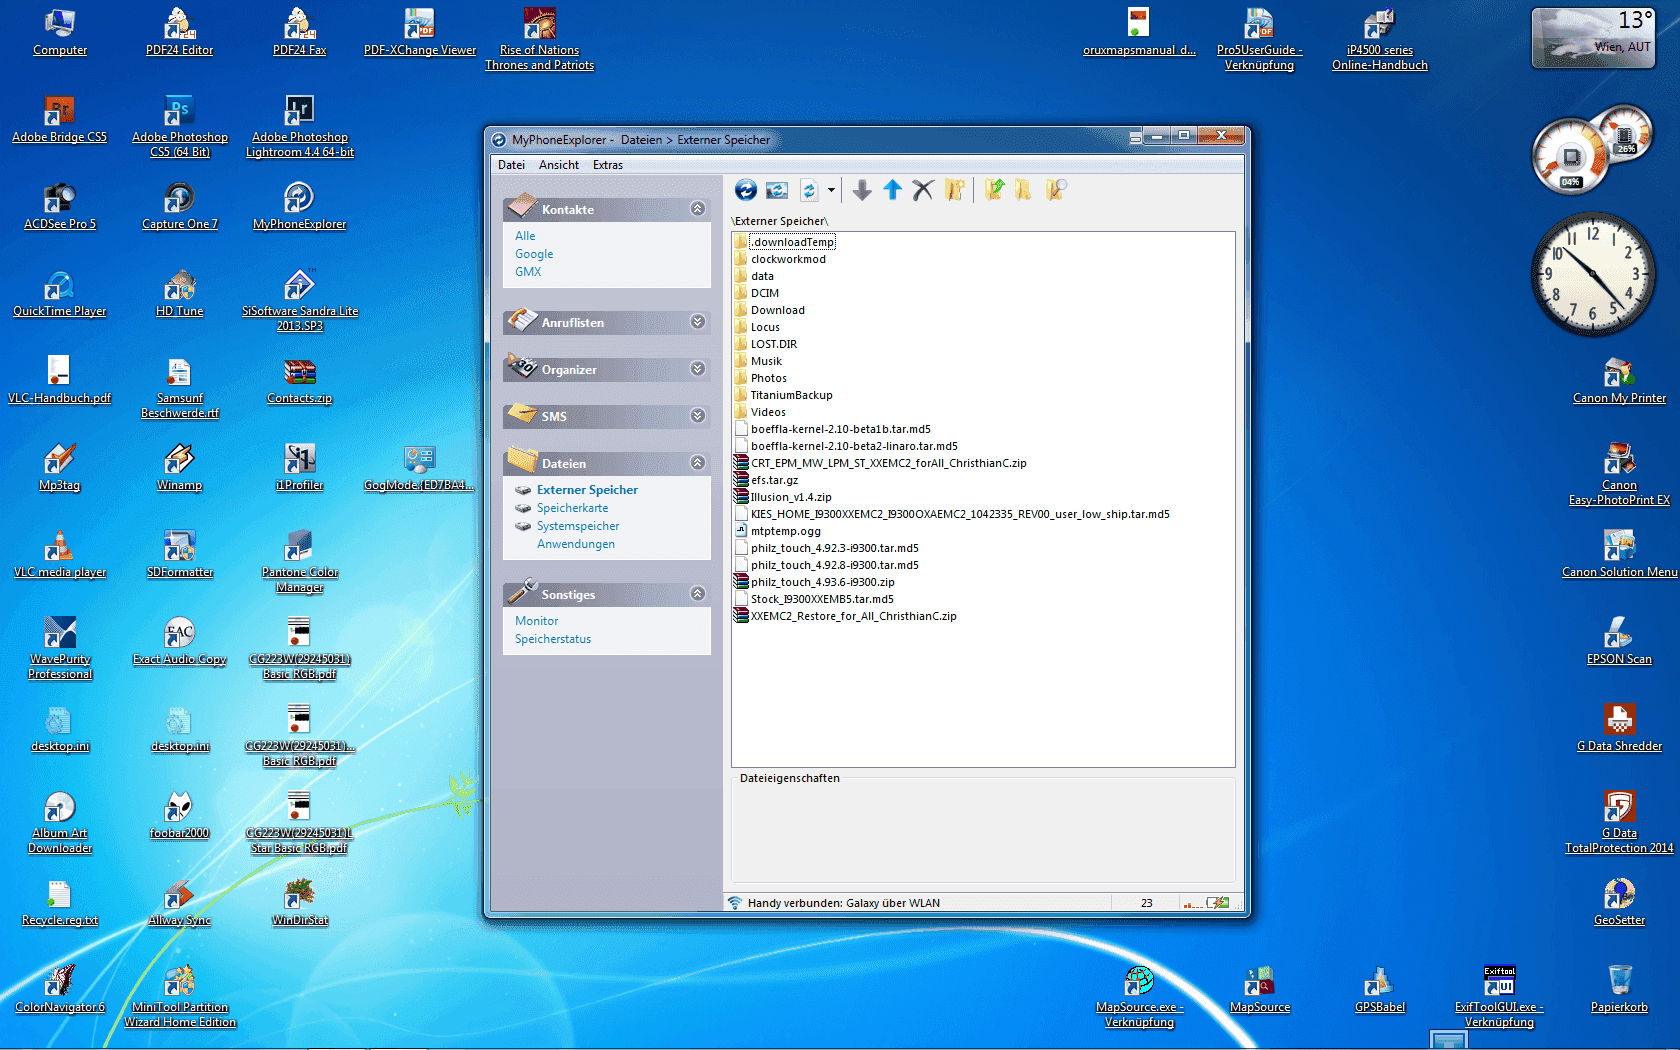Collapse the Kontakte panel
The height and width of the screenshot is (1050, 1680).
coord(697,209)
